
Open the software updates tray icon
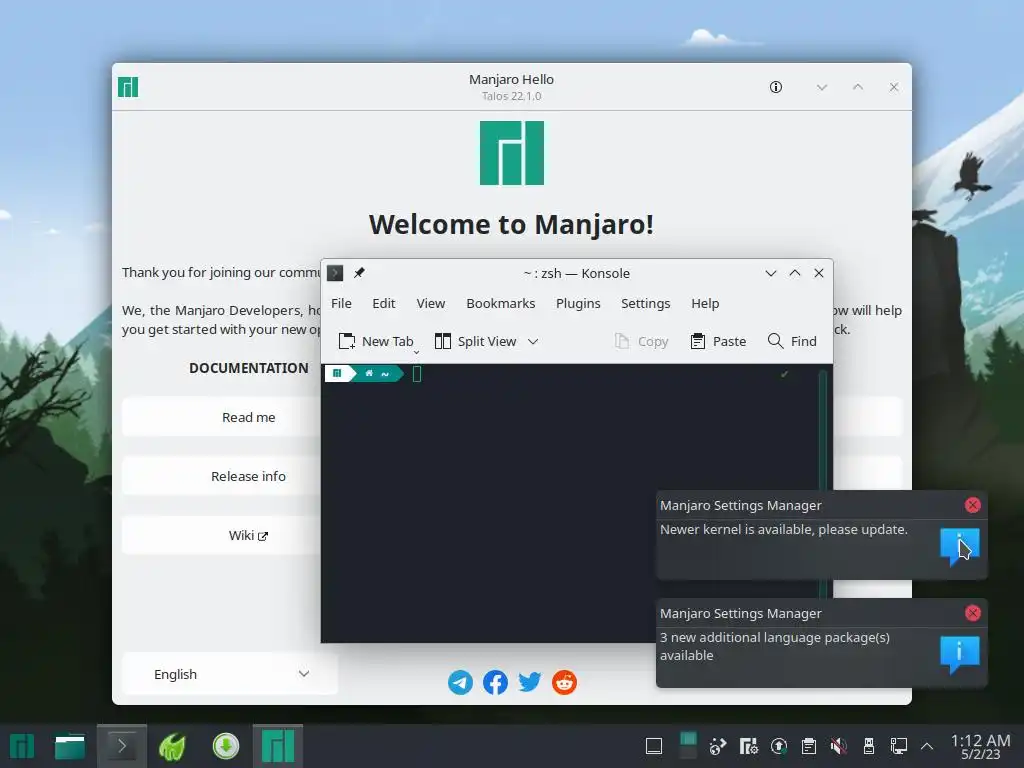pyautogui.click(x=778, y=746)
